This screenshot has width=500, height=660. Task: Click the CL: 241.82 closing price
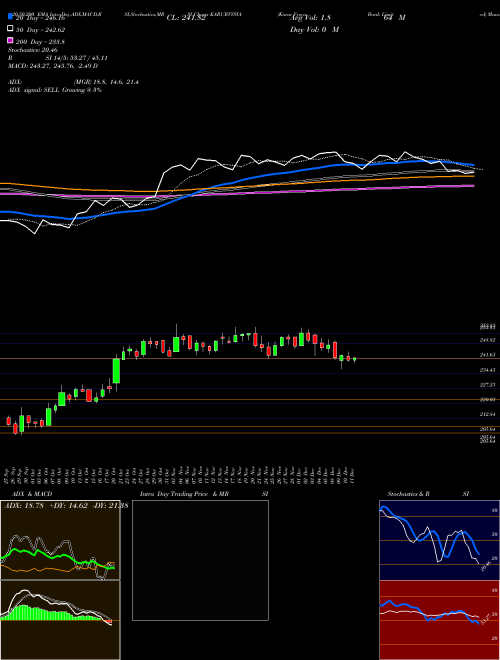(186, 18)
